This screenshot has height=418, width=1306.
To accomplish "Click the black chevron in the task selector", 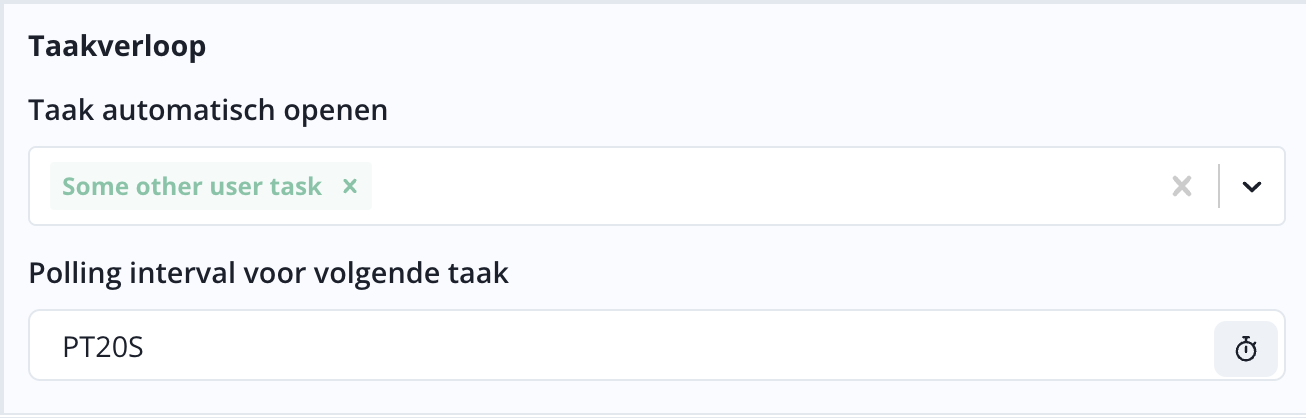I will 1251,186.
